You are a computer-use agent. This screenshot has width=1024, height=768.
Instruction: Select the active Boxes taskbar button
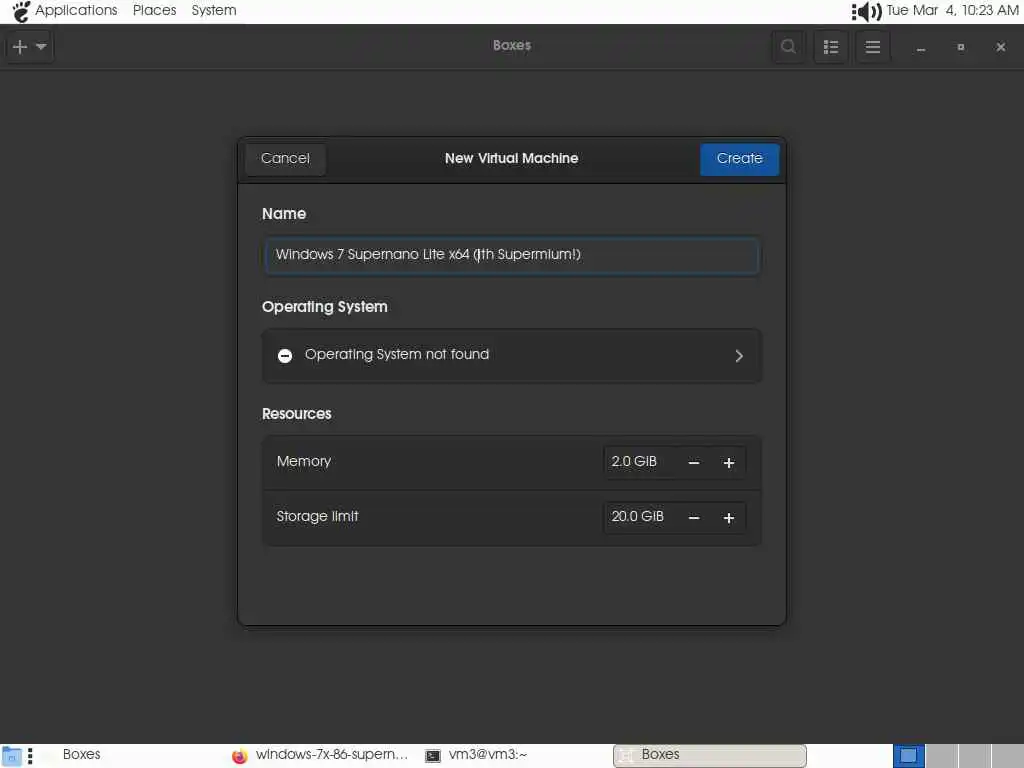tap(709, 756)
